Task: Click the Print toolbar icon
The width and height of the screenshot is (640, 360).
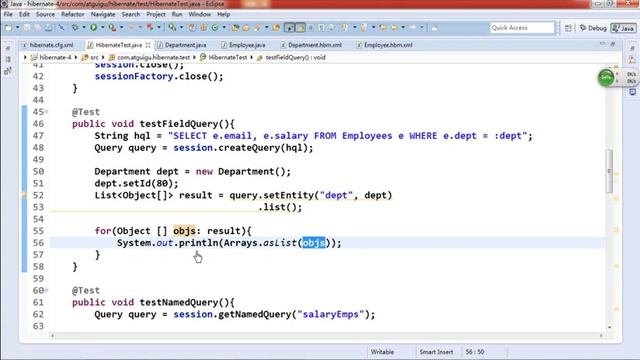Action: (x=48, y=28)
